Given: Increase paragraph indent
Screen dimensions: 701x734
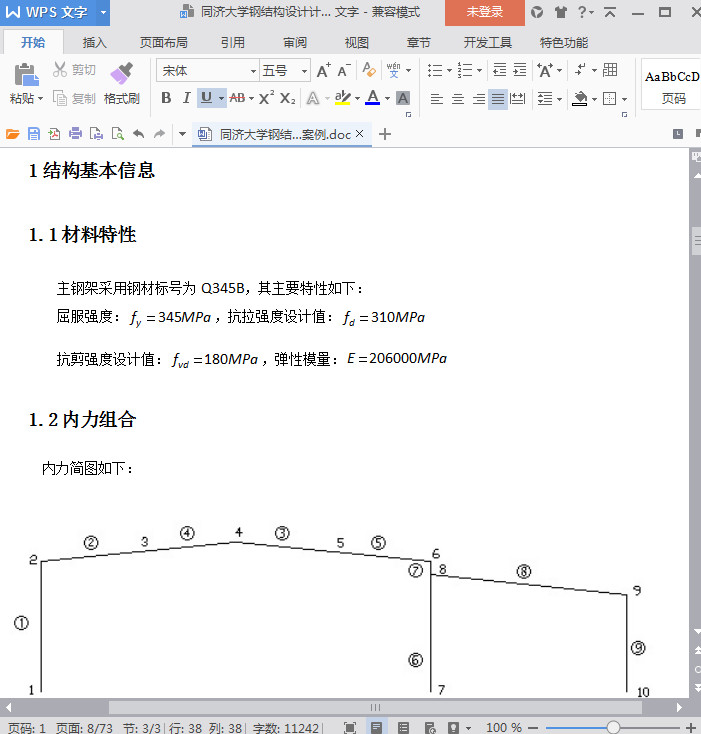Looking at the screenshot, I should pyautogui.click(x=519, y=70).
